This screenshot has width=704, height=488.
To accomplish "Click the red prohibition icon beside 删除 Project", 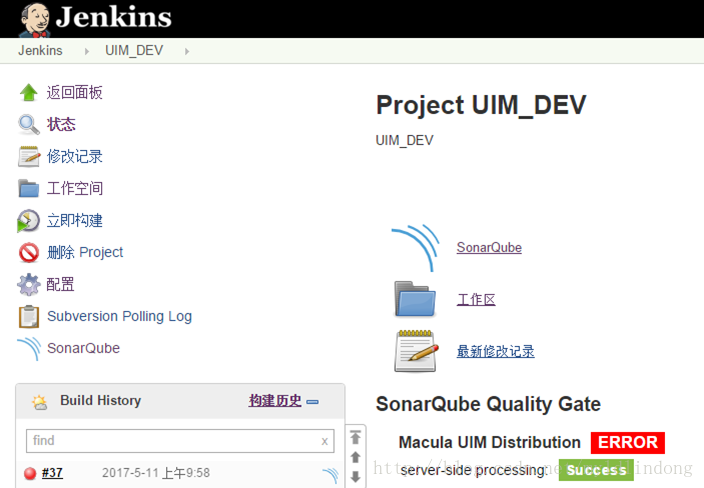I will point(29,252).
